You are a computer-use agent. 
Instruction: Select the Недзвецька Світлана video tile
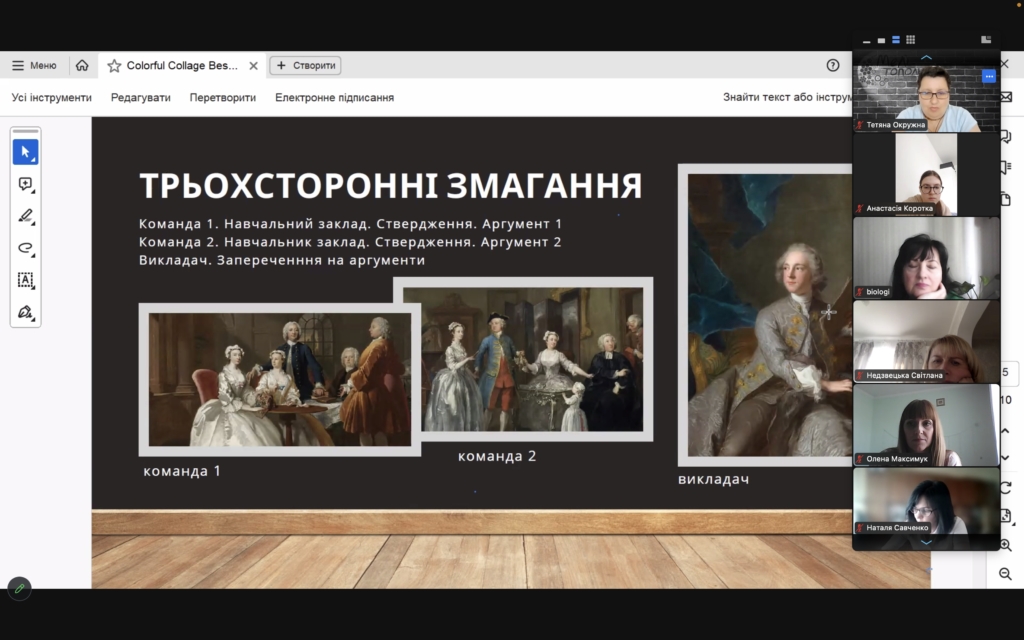pos(926,342)
